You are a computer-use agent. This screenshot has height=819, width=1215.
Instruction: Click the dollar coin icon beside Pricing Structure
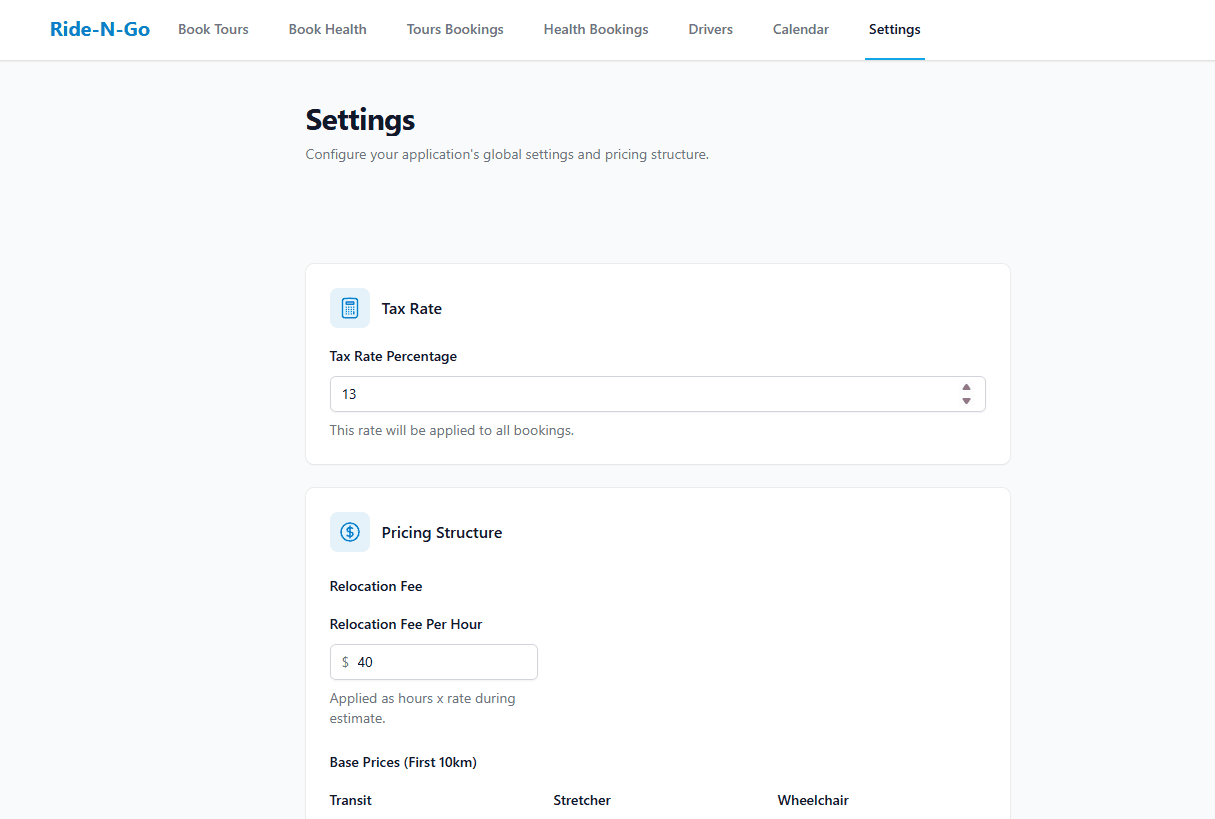tap(350, 532)
